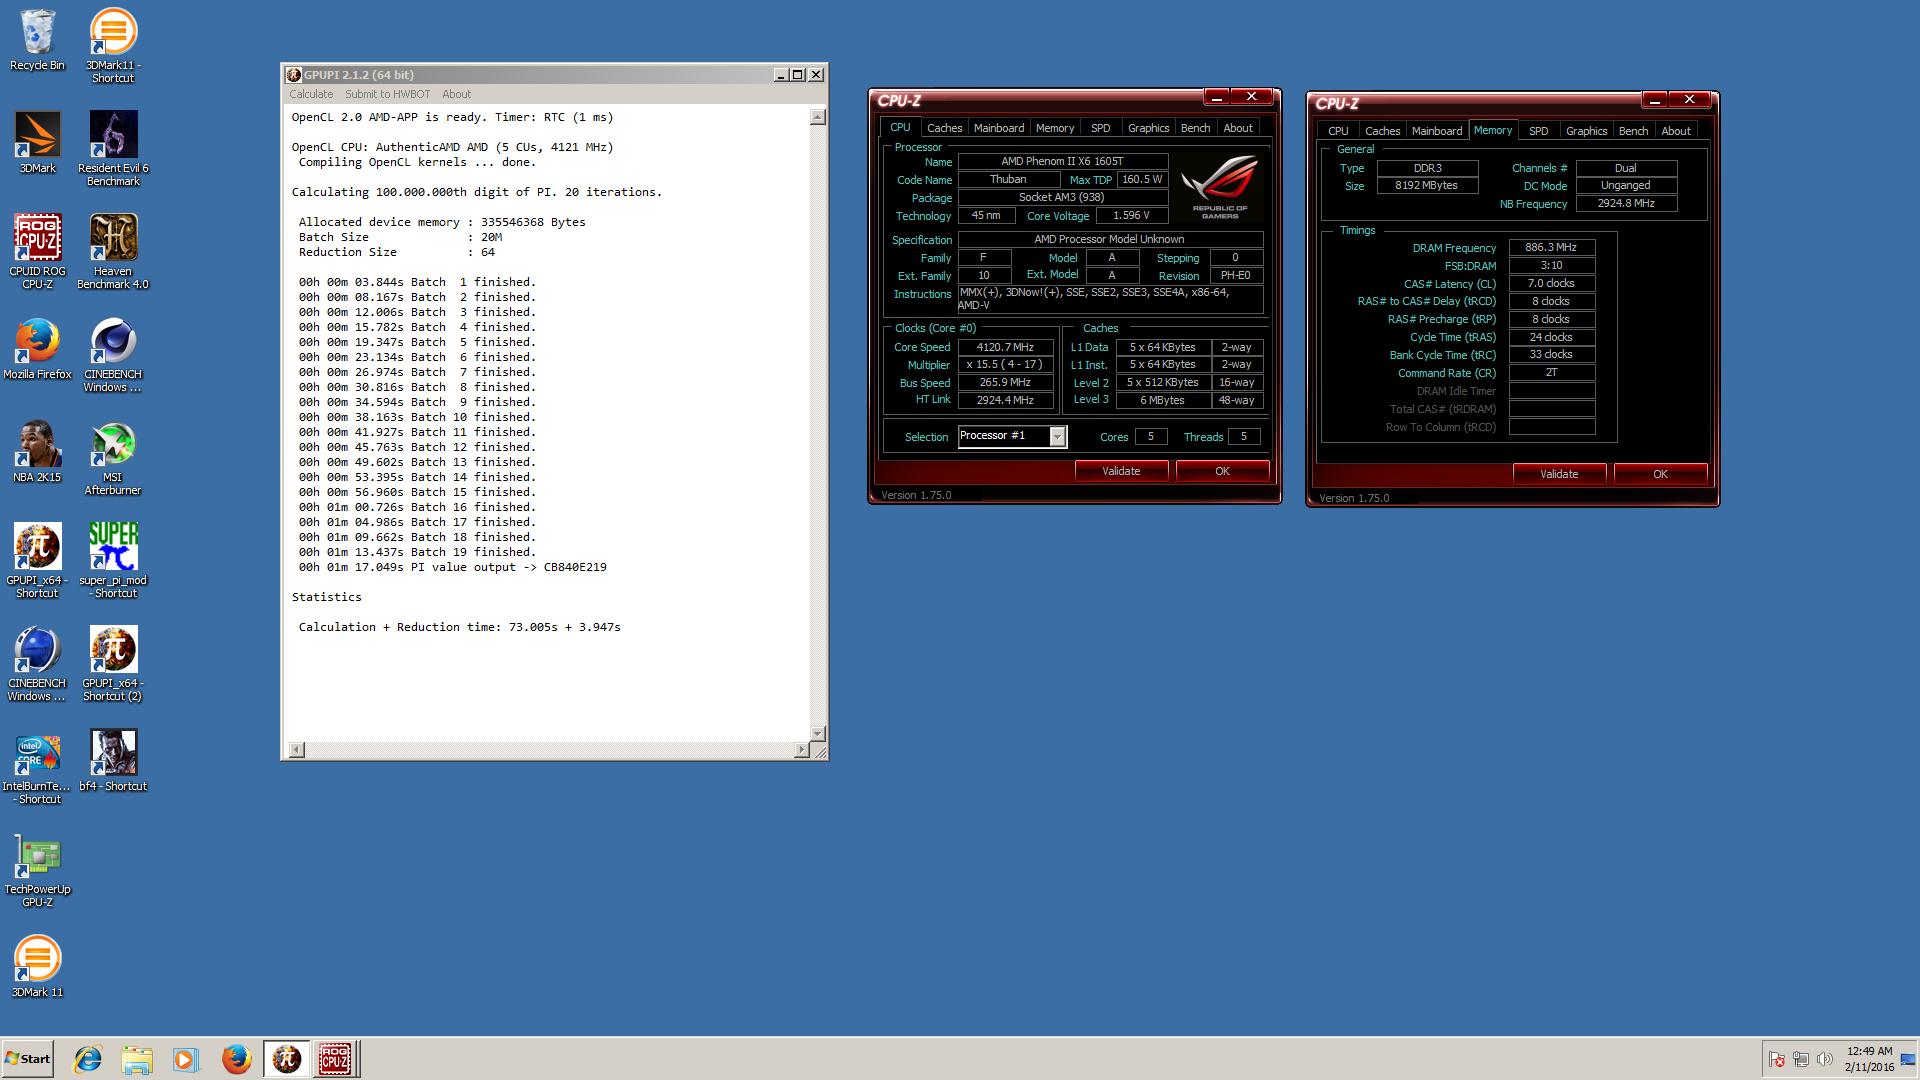Open the Recycle Bin desktop icon
1920x1080 pixels.
(x=37, y=40)
